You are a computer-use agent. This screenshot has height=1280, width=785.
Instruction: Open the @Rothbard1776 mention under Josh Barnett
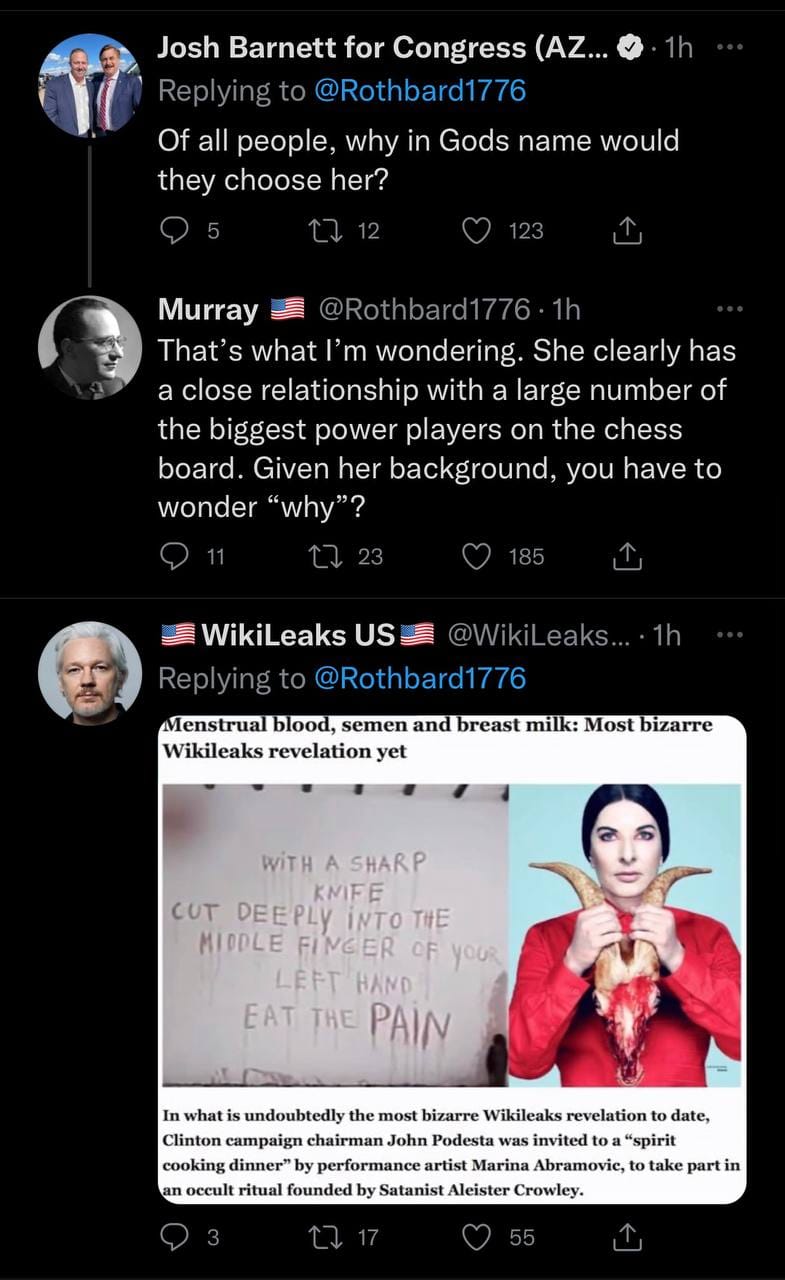[x=419, y=91]
